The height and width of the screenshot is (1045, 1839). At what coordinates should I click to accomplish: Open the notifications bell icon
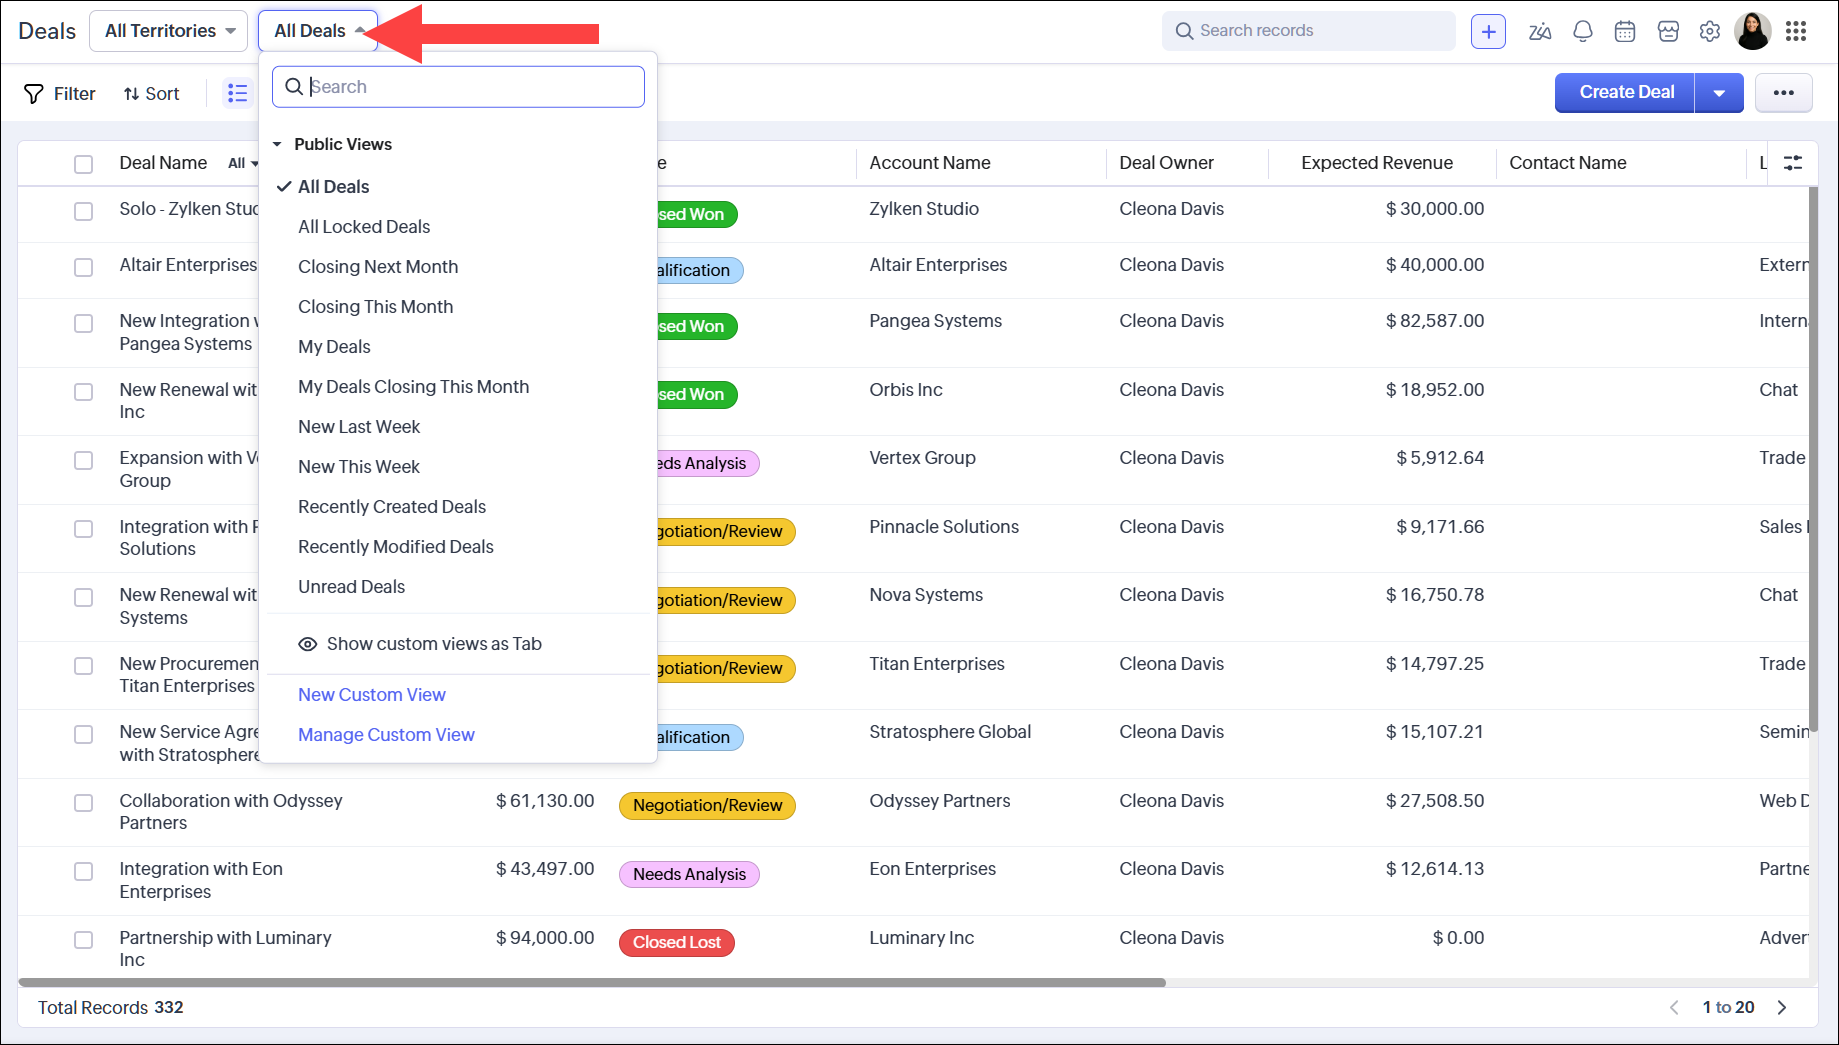tap(1582, 31)
